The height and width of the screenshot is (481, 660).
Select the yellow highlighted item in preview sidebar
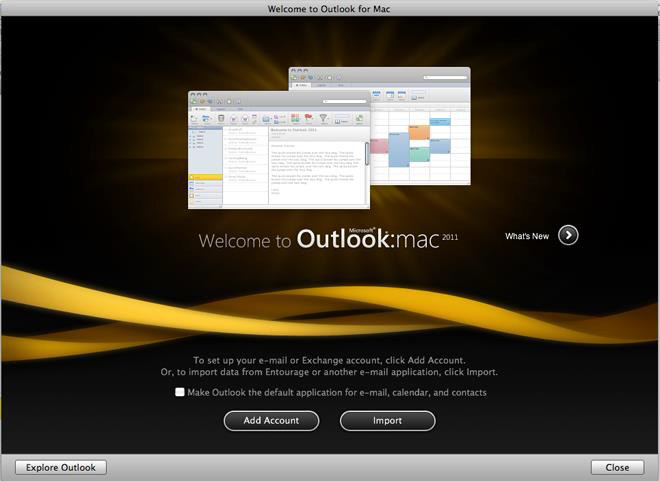pyautogui.click(x=205, y=176)
